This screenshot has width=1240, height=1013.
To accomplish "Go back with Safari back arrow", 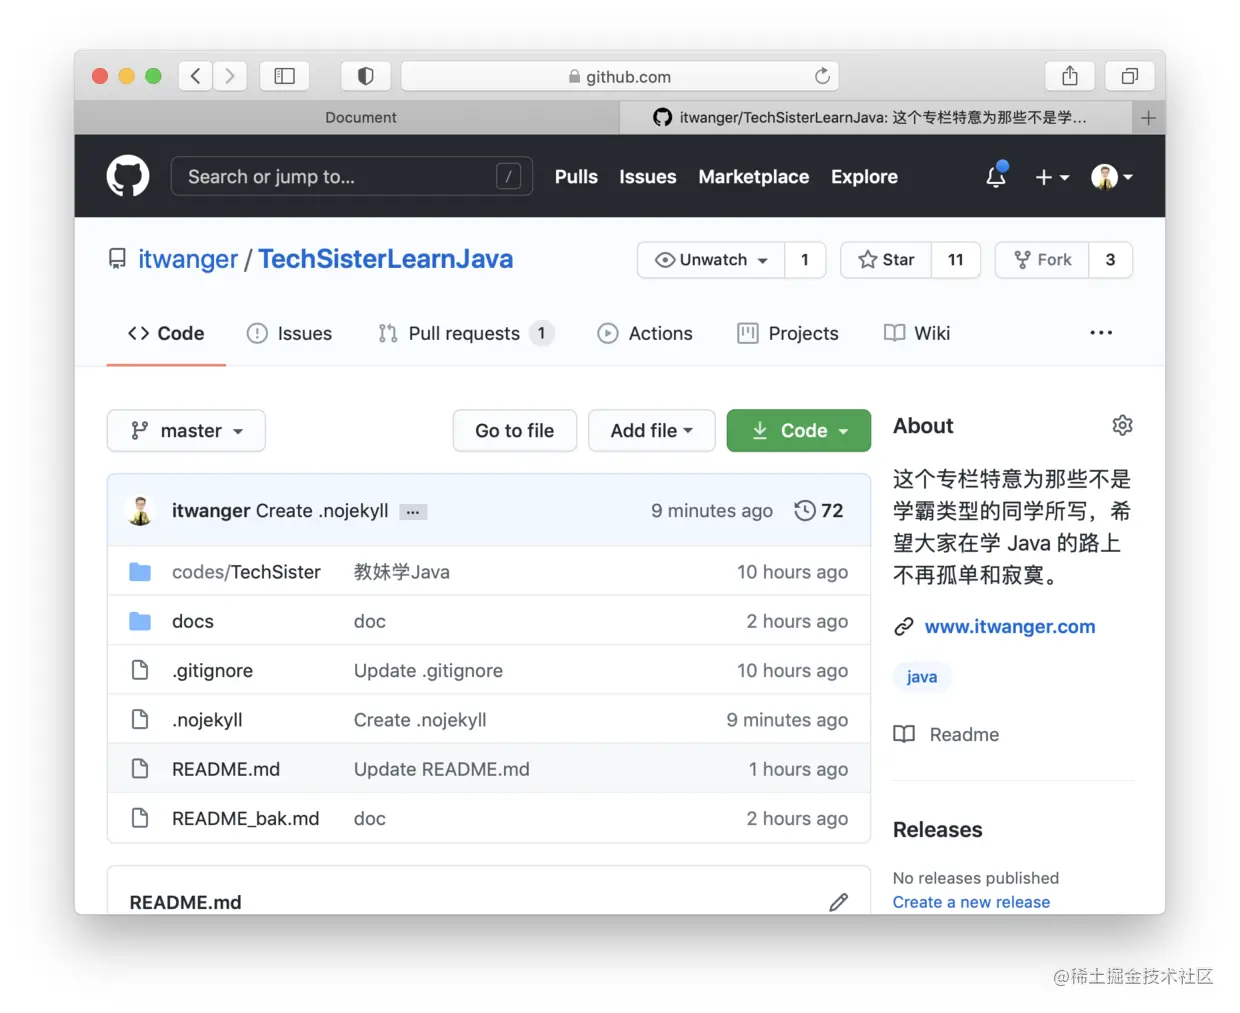I will click(x=195, y=76).
